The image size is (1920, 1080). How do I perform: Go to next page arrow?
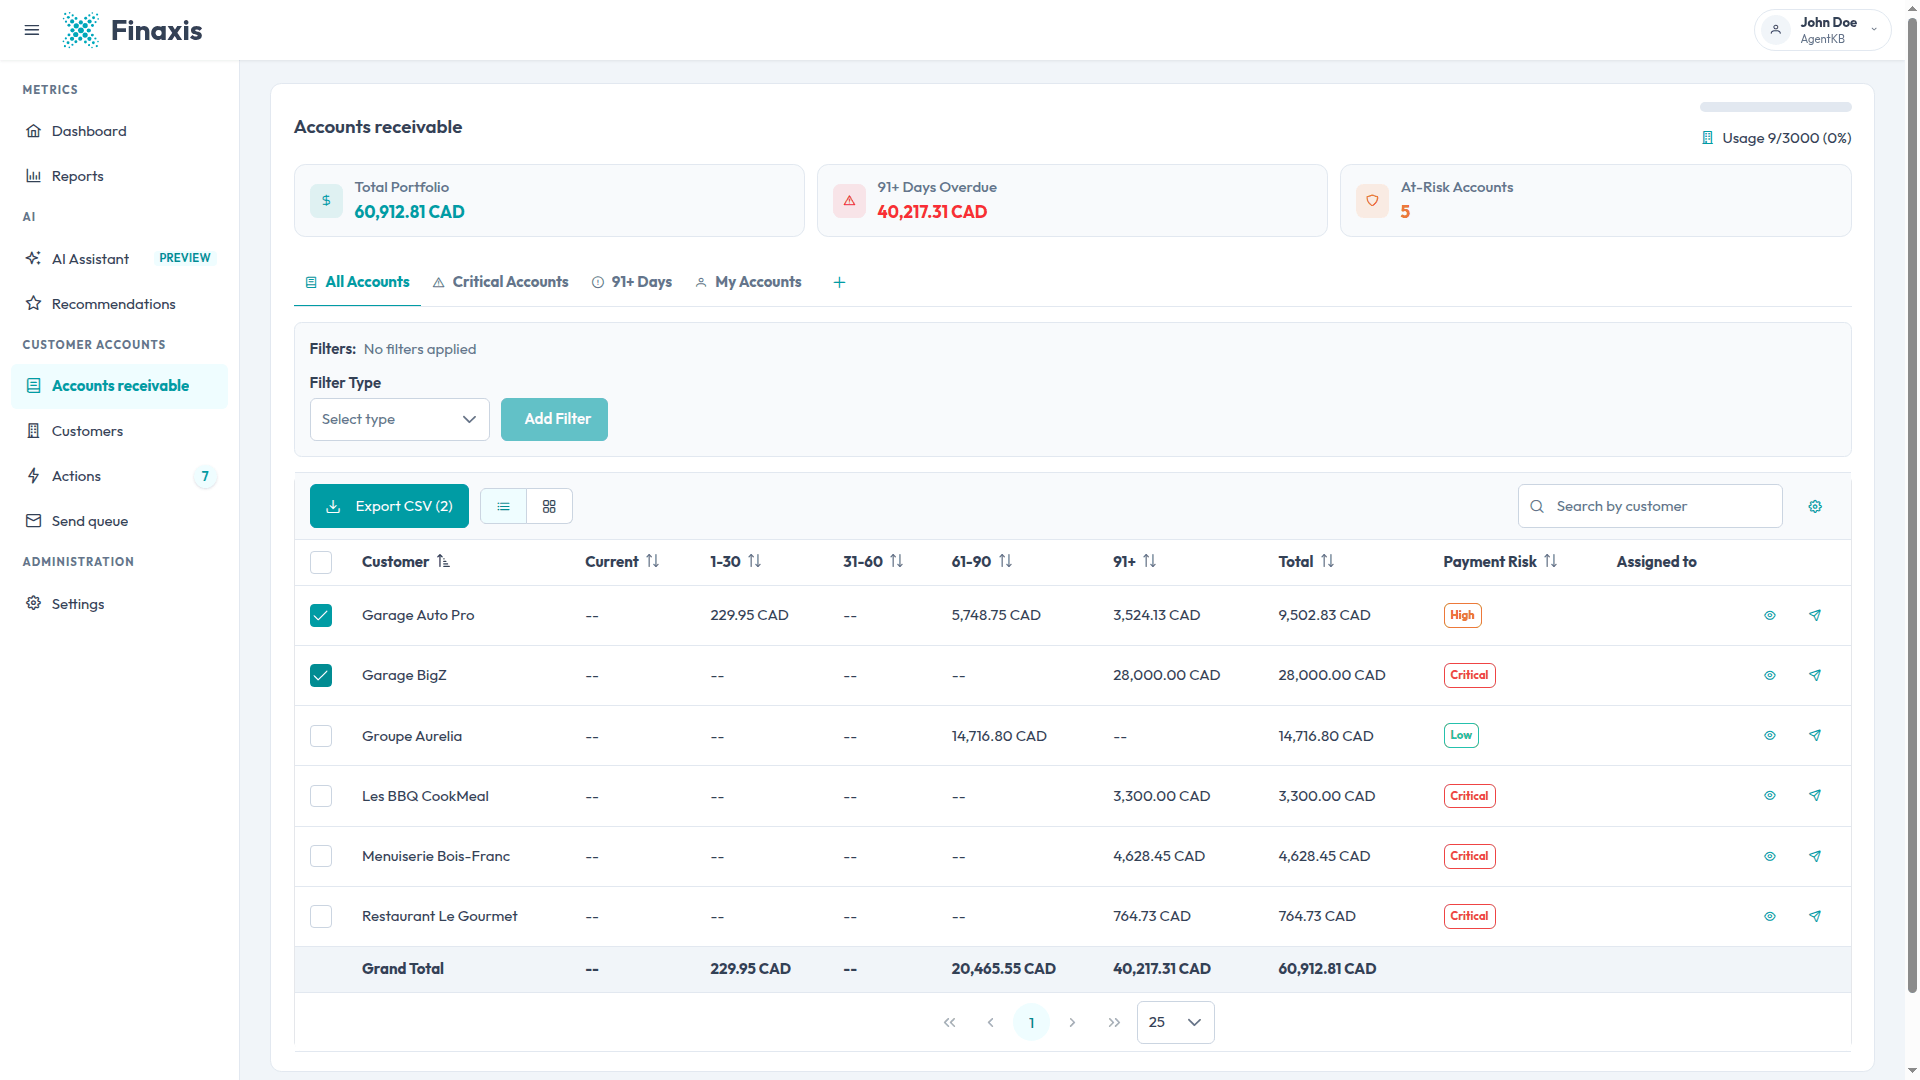[x=1072, y=1023]
